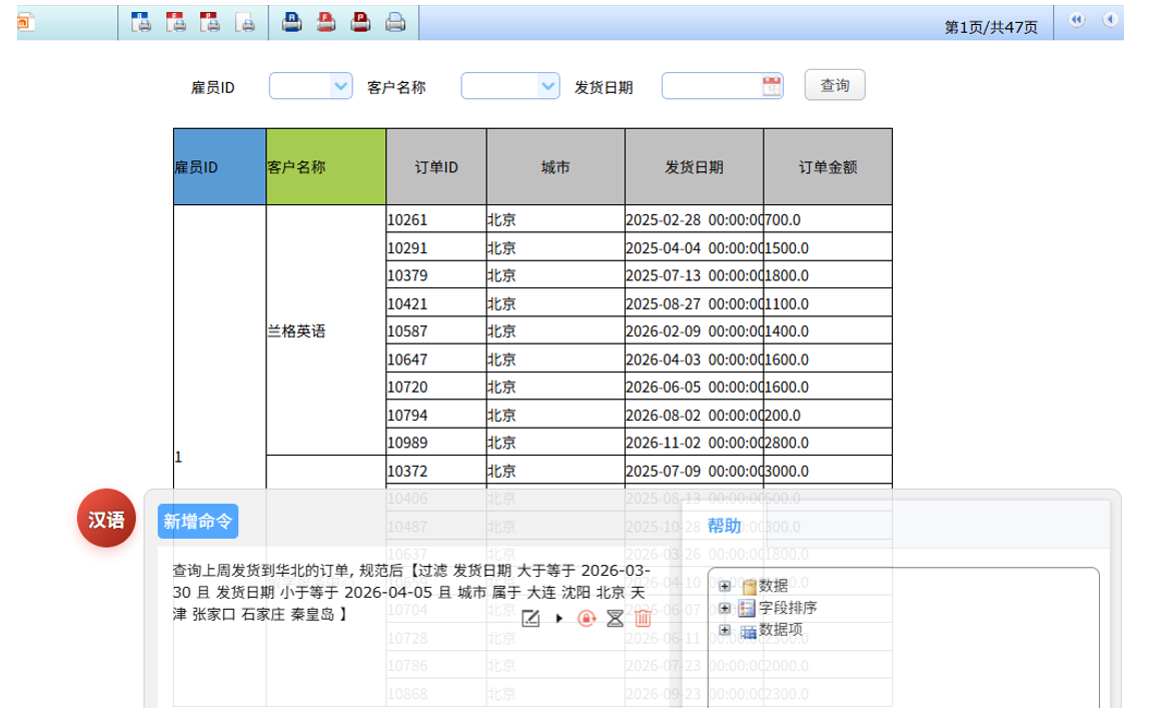
Task: Click order ID cell 10379
Action: [436, 276]
